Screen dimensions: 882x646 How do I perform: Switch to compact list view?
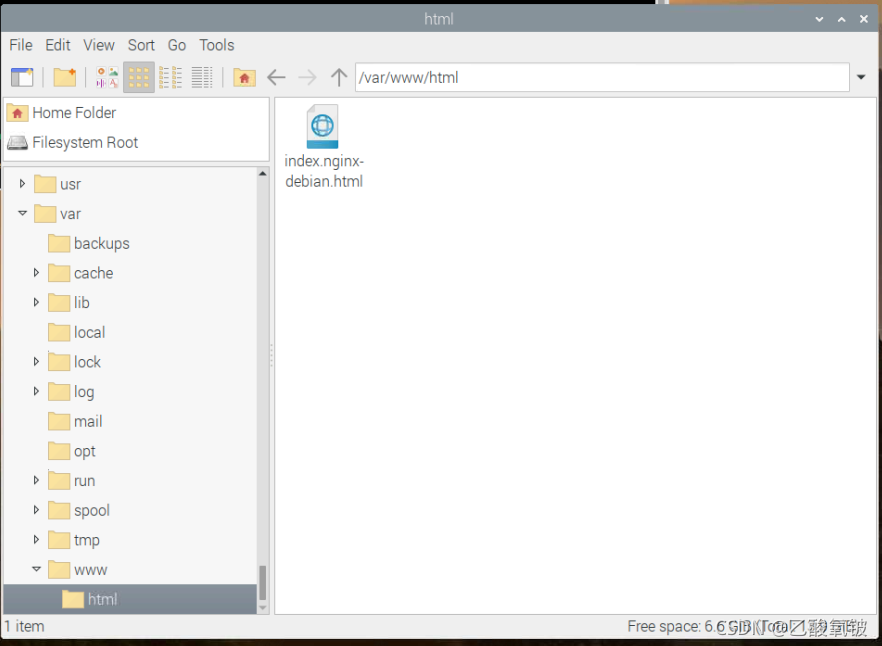[x=170, y=77]
